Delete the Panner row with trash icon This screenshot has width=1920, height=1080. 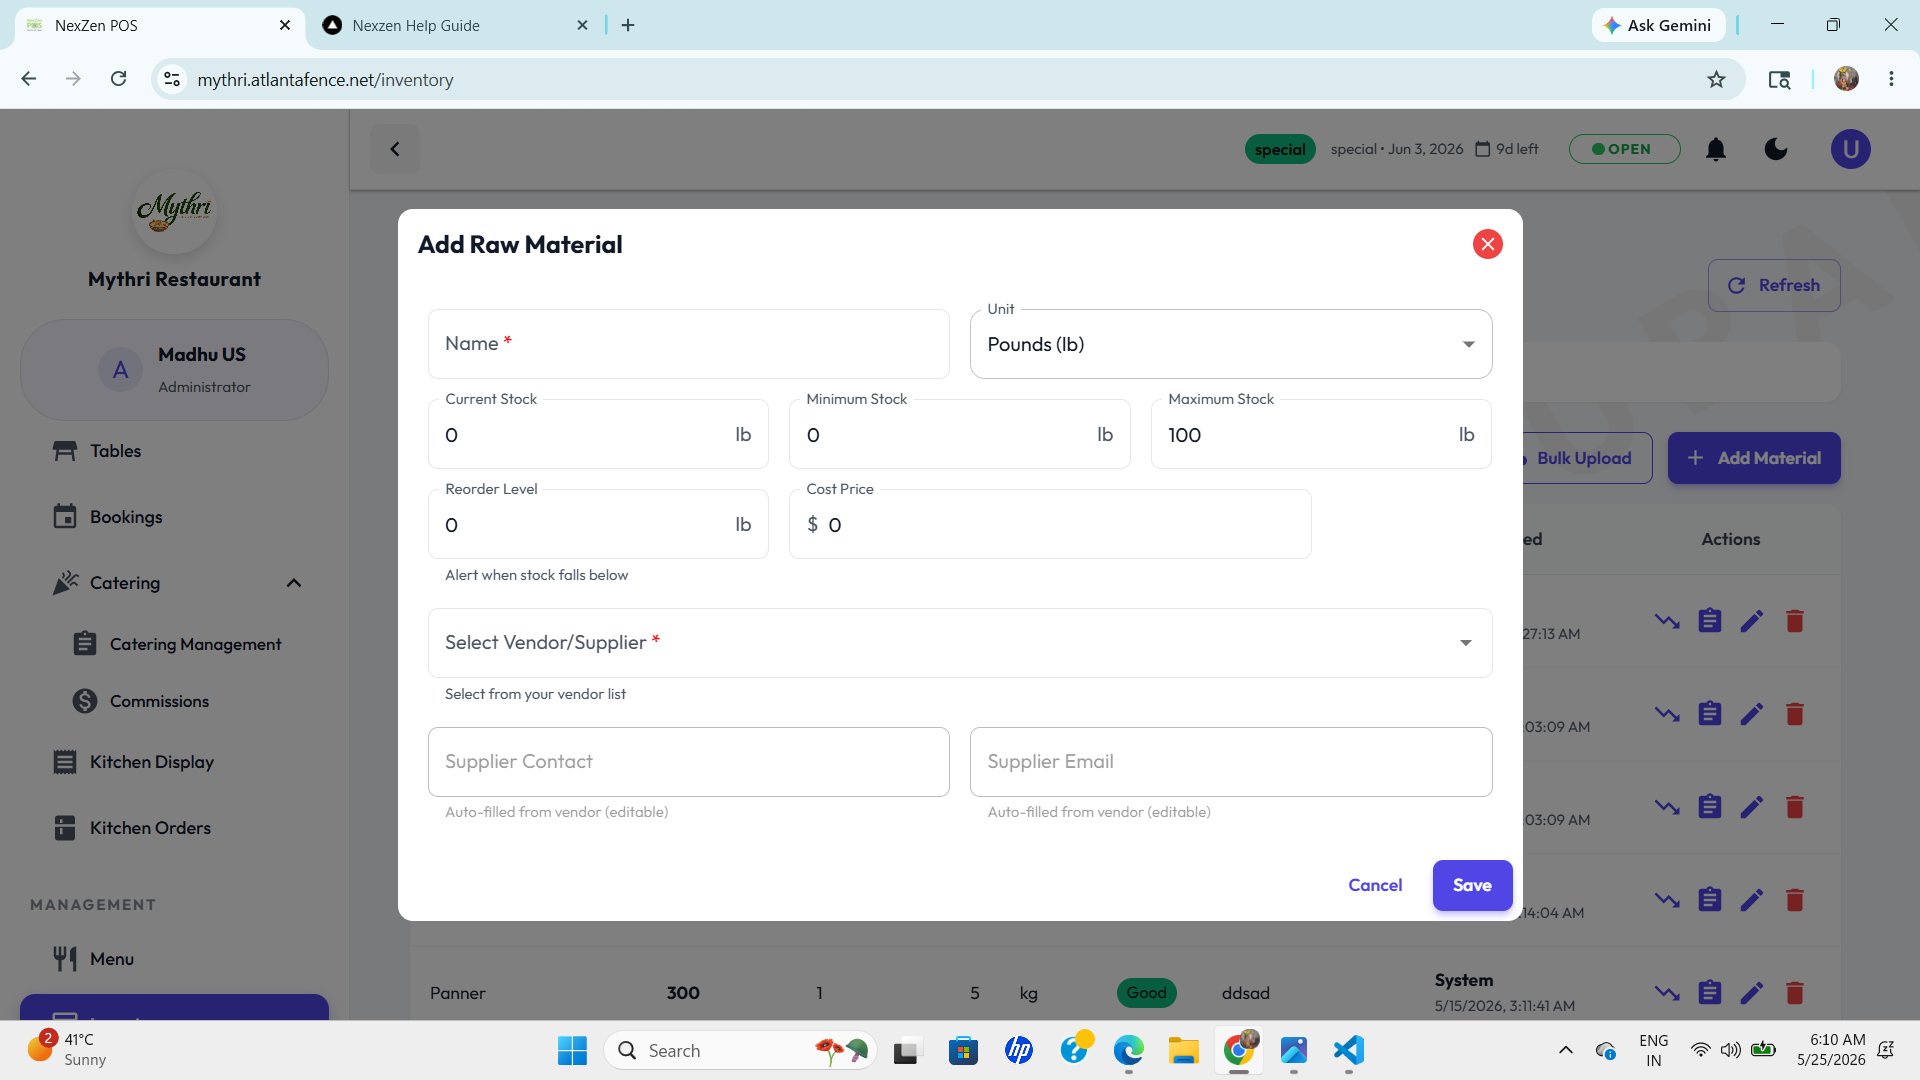[x=1794, y=993]
